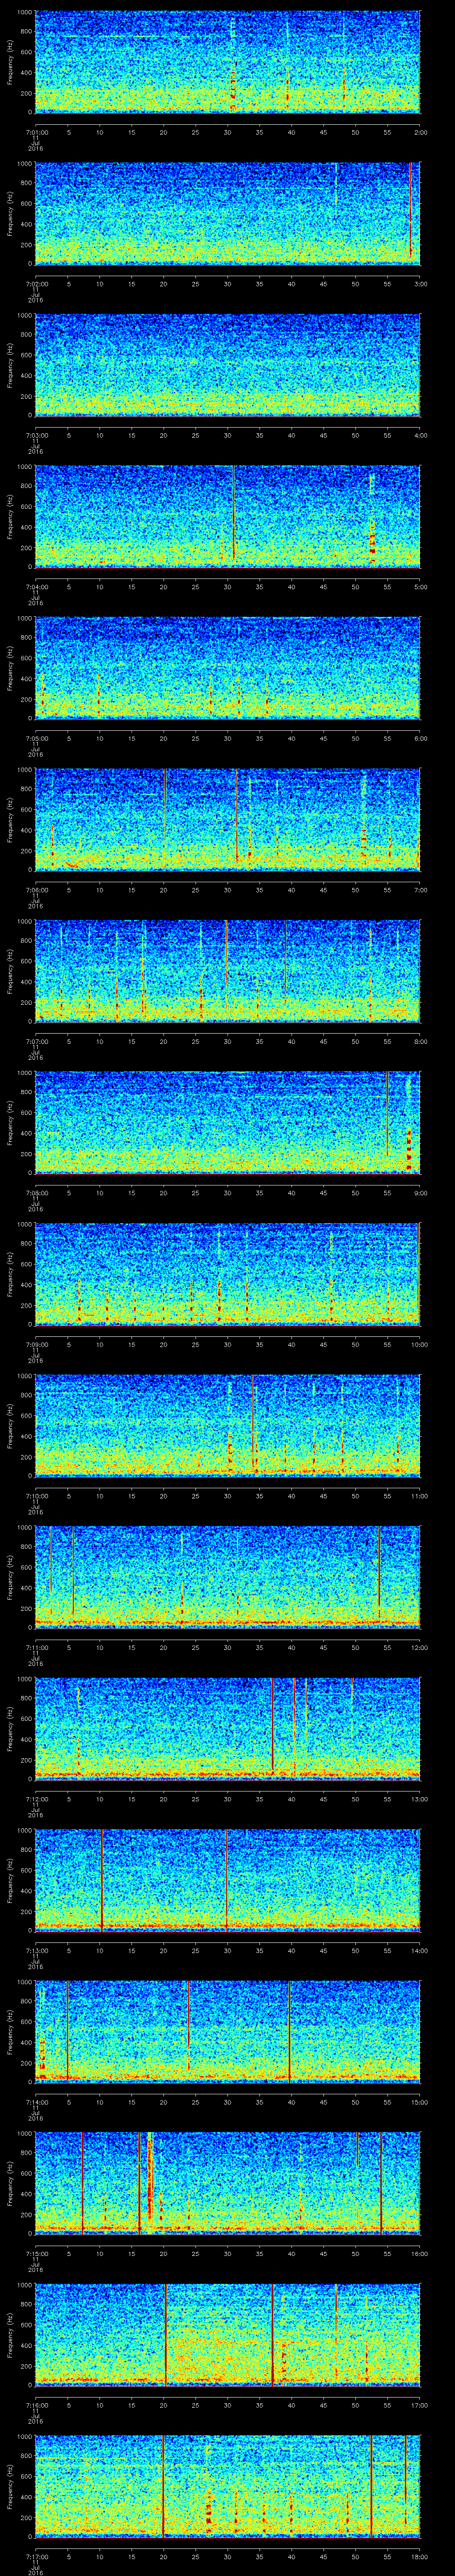Click the '7:12:00' start time label
Screen dimensions: 455x2576
pos(37,1799)
